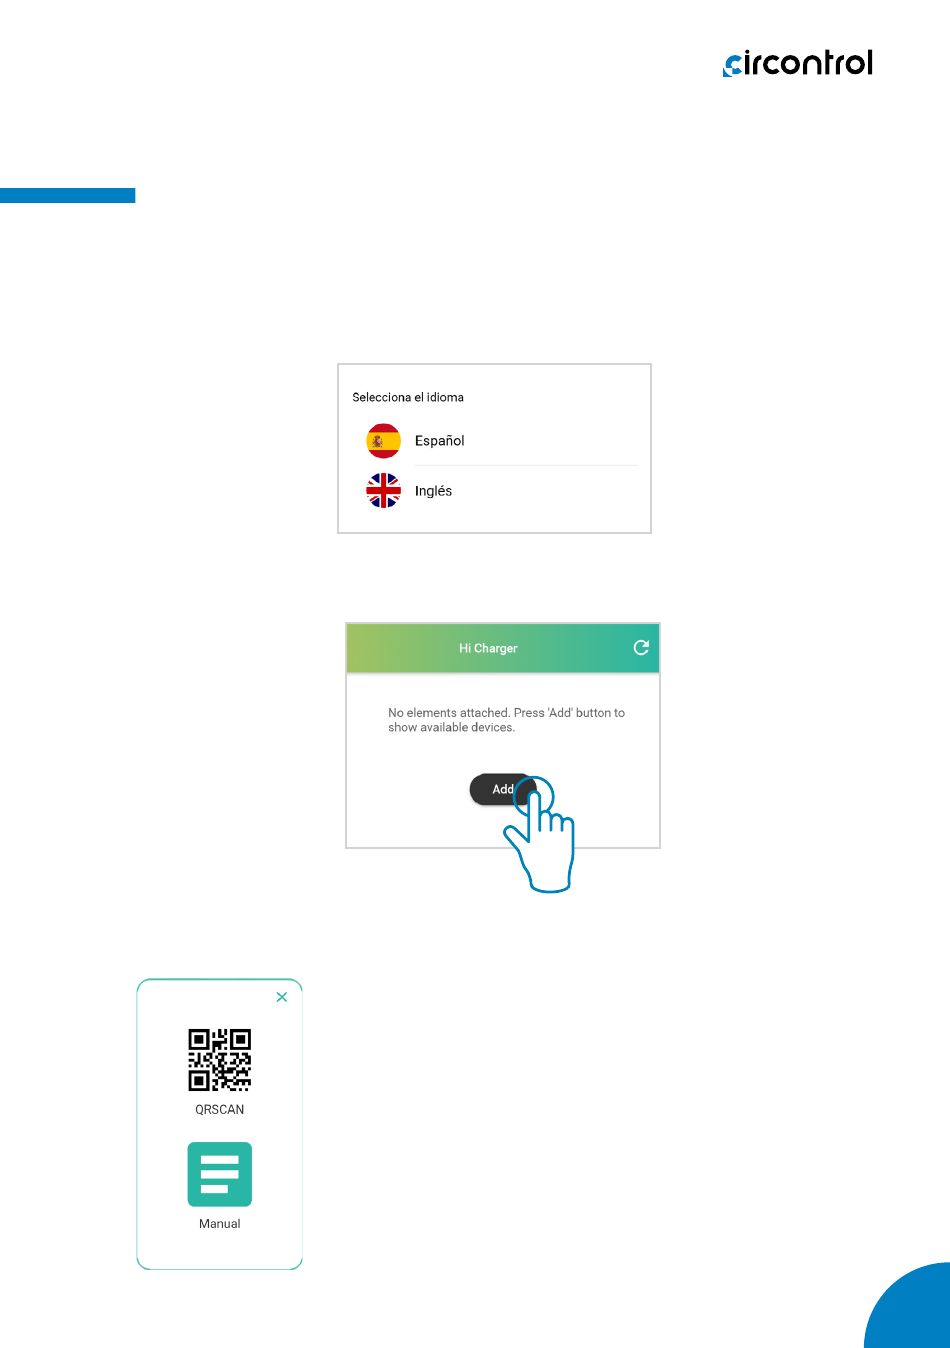Tap the Add button
Image resolution: width=950 pixels, height=1348 pixels.
[x=502, y=789]
